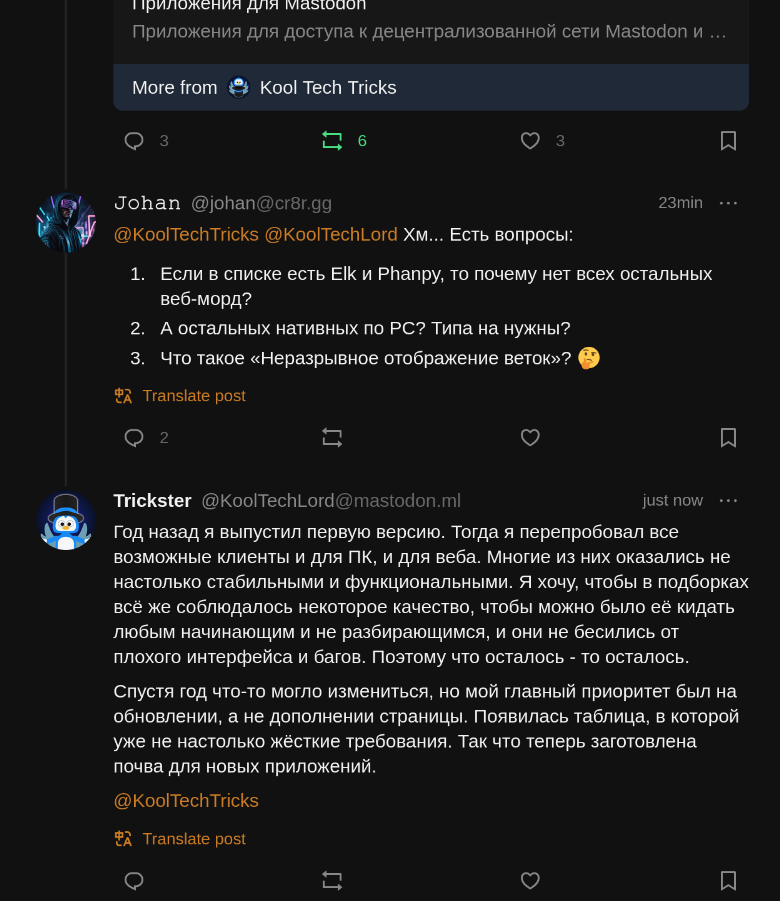Open replies on the top post

[134, 141]
